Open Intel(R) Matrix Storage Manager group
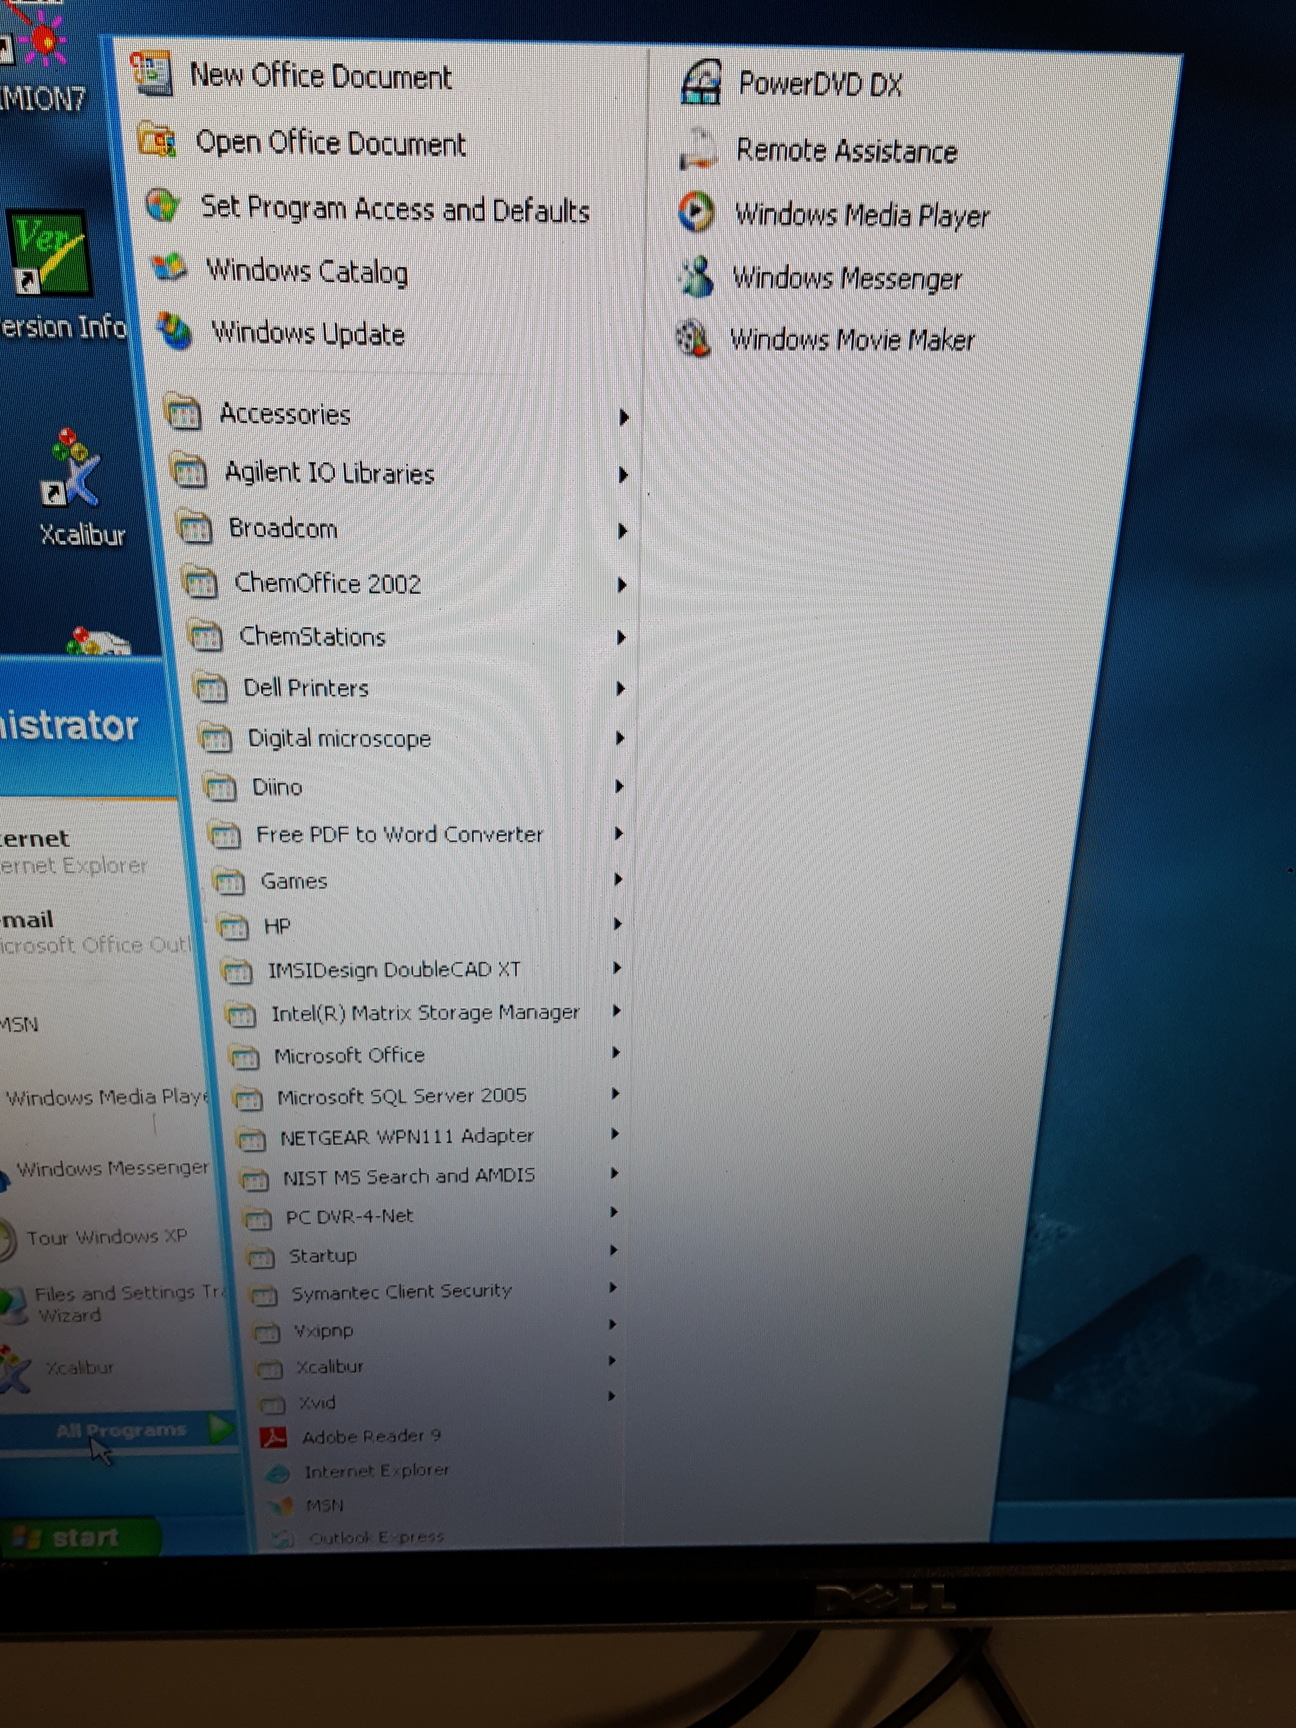 (425, 1013)
